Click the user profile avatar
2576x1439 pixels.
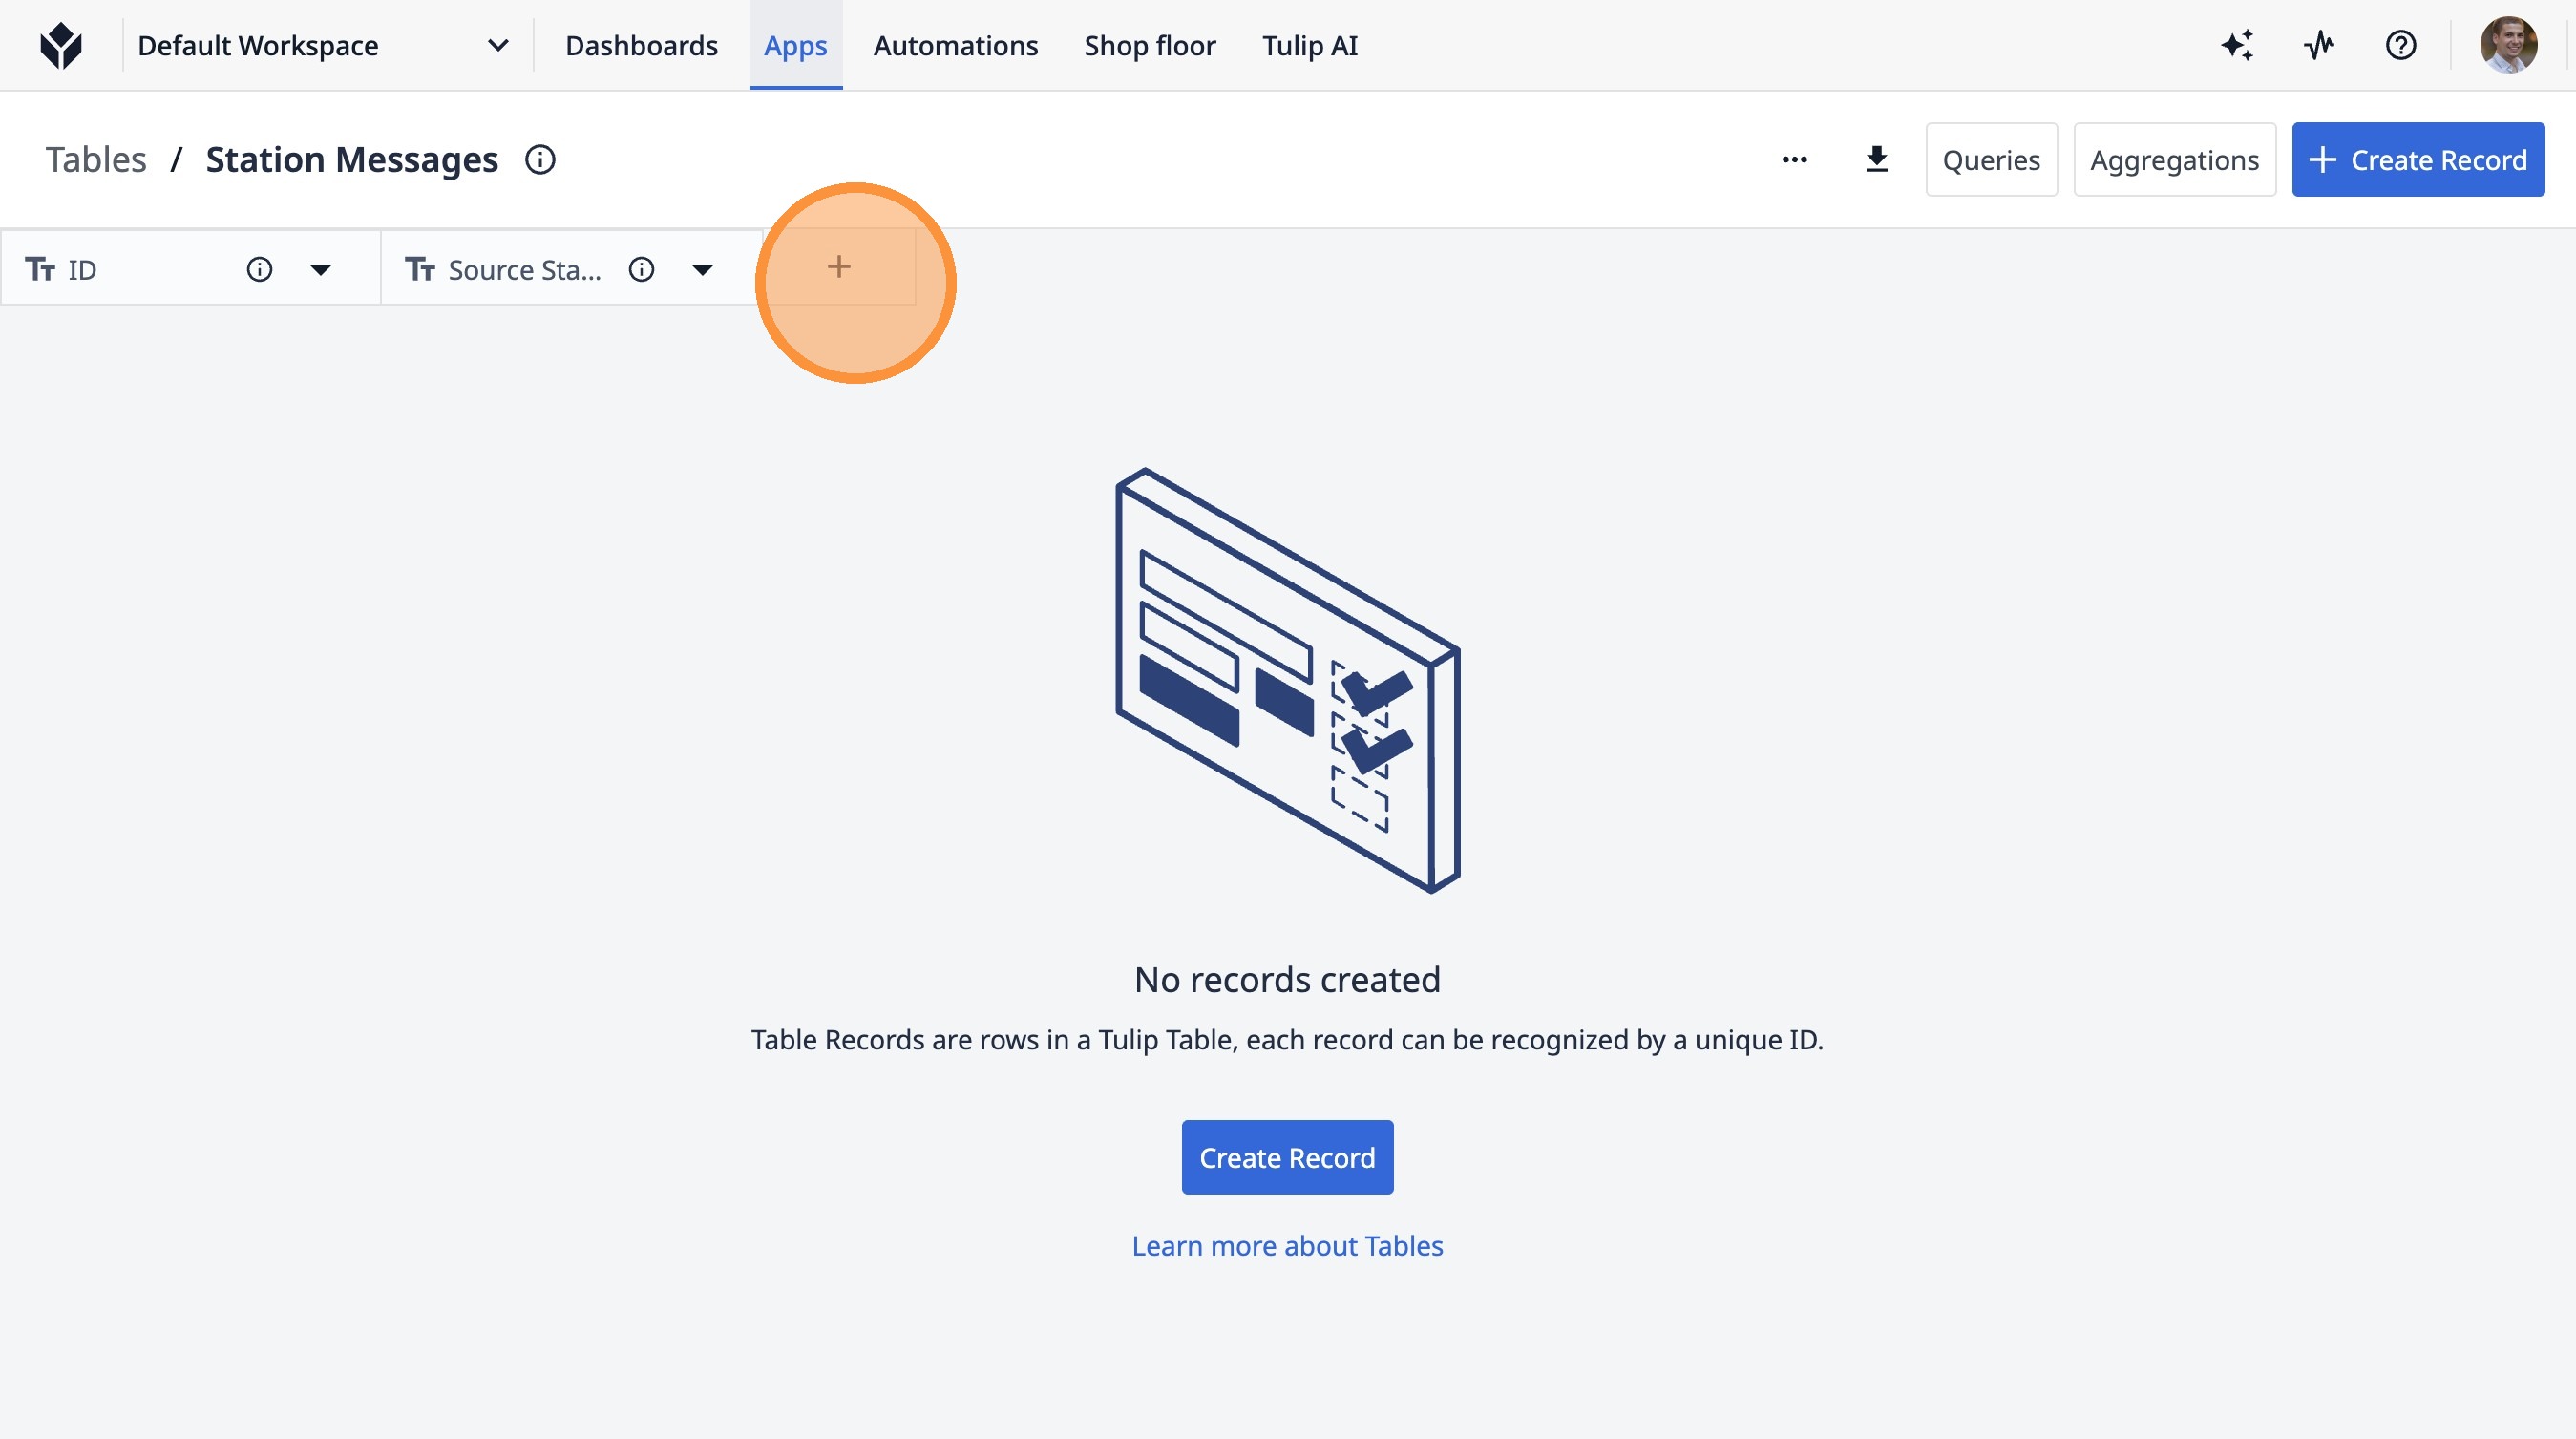pos(2507,46)
